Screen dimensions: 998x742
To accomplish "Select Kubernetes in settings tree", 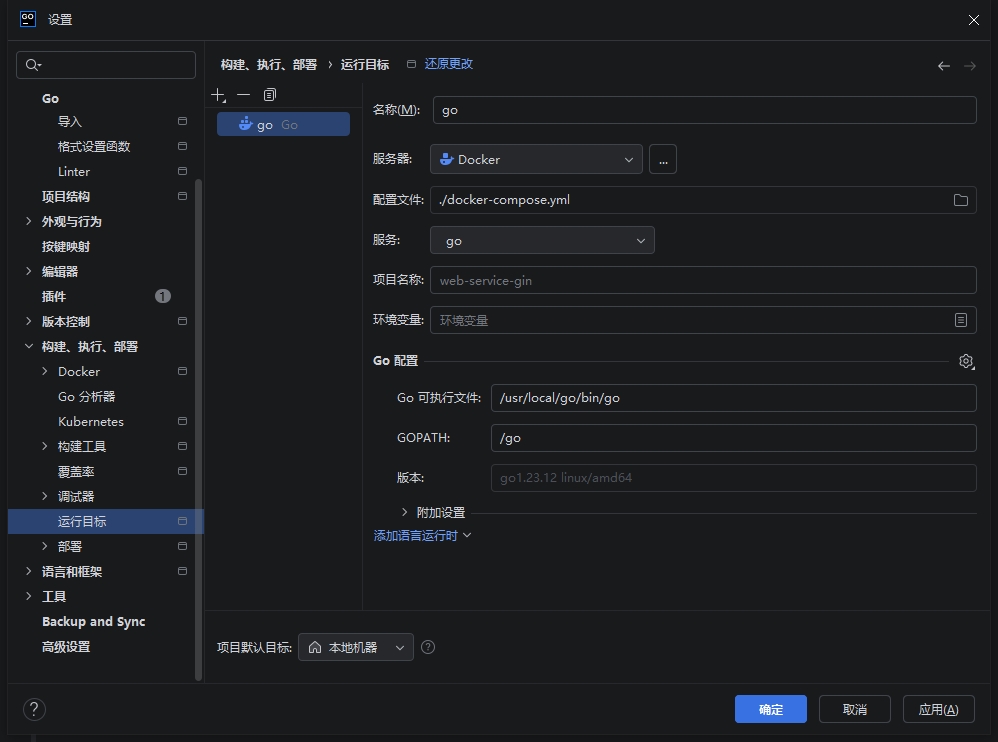I will tap(91, 421).
